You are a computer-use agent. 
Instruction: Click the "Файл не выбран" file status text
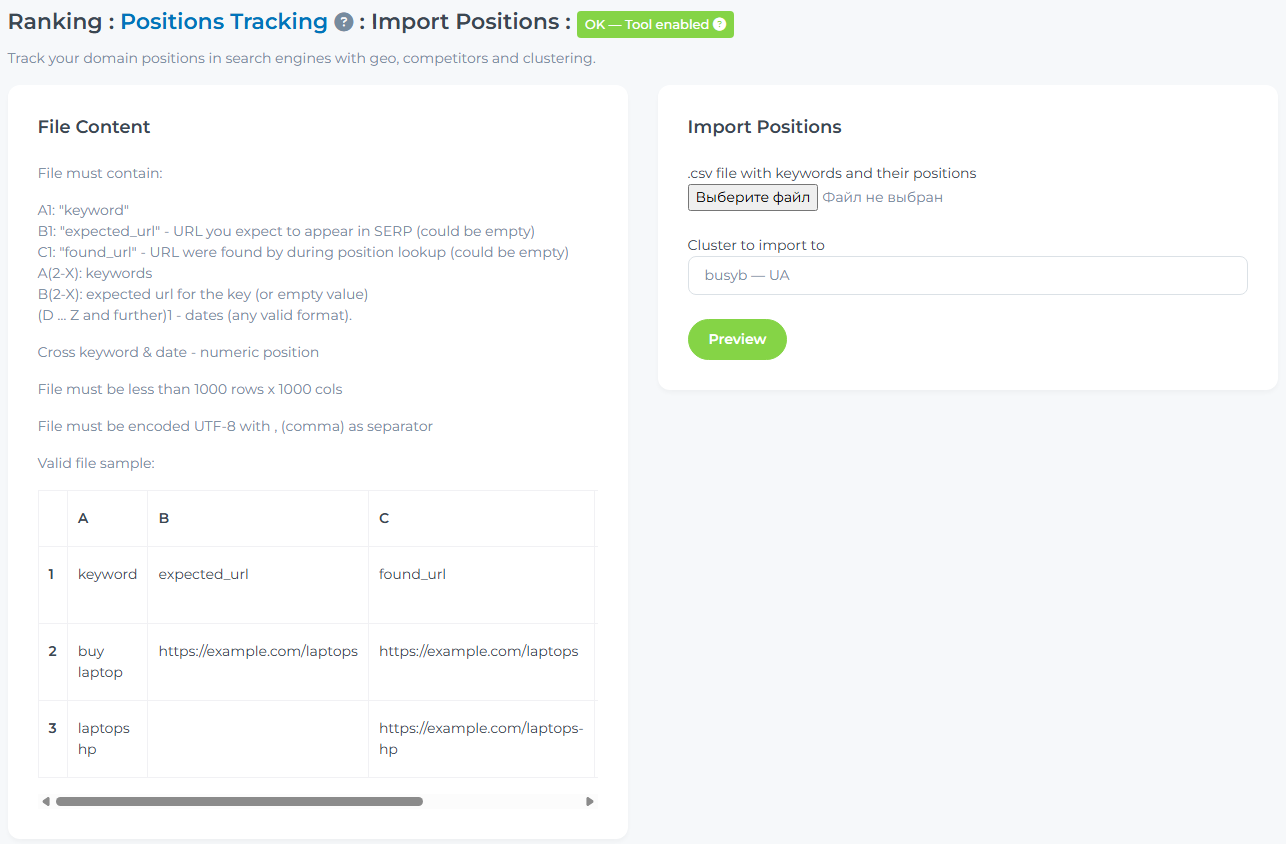(x=883, y=197)
